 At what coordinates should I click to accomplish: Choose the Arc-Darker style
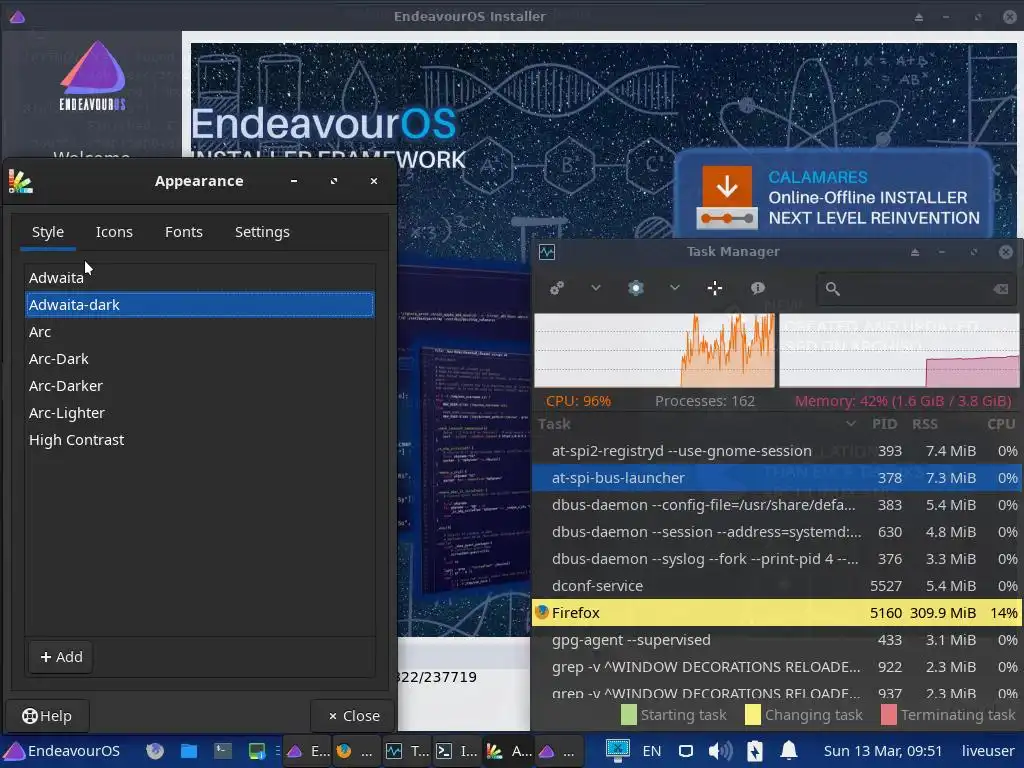[x=200, y=386]
